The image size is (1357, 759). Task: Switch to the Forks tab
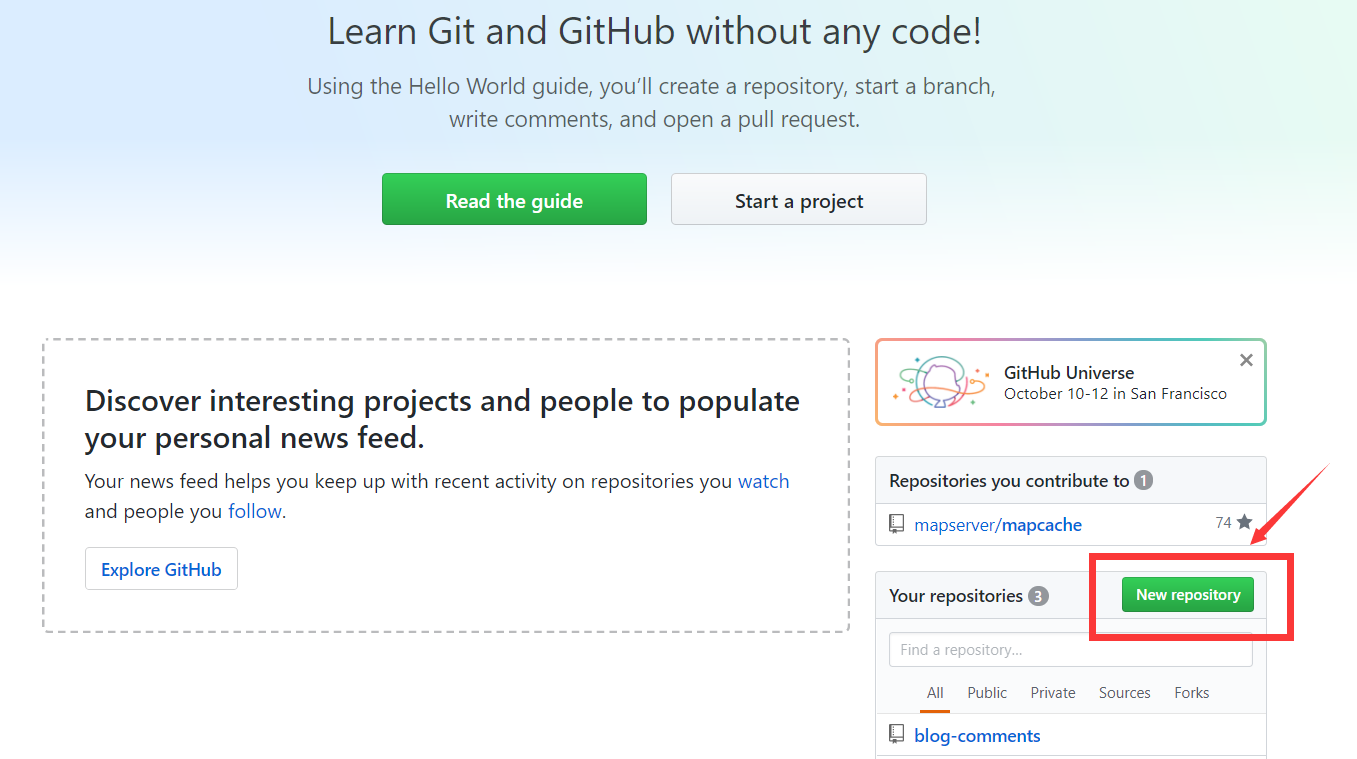pyautogui.click(x=1192, y=692)
